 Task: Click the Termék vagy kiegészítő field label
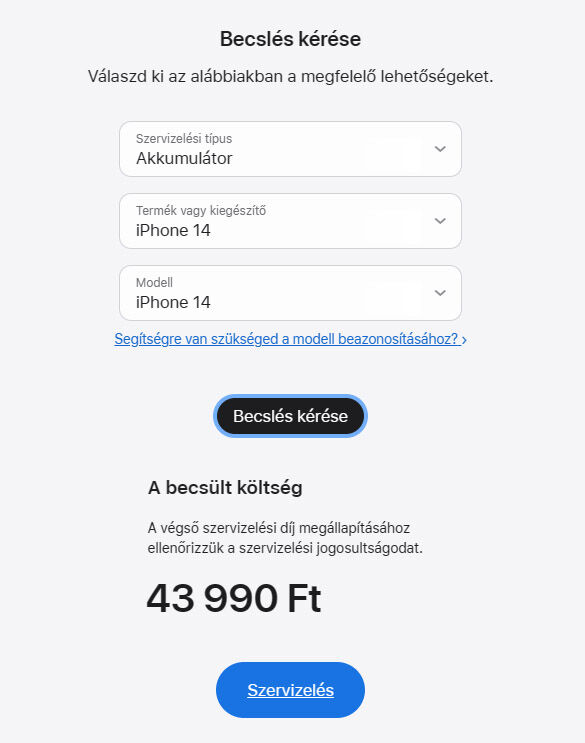(201, 210)
